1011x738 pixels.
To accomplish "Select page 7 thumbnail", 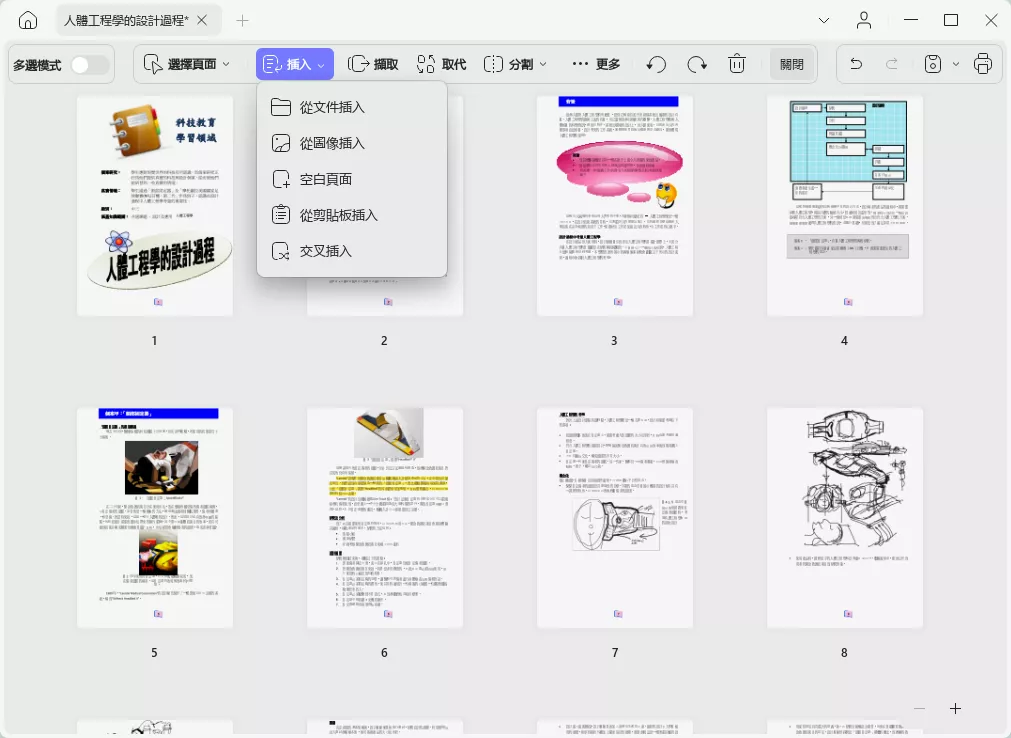I will click(x=615, y=518).
